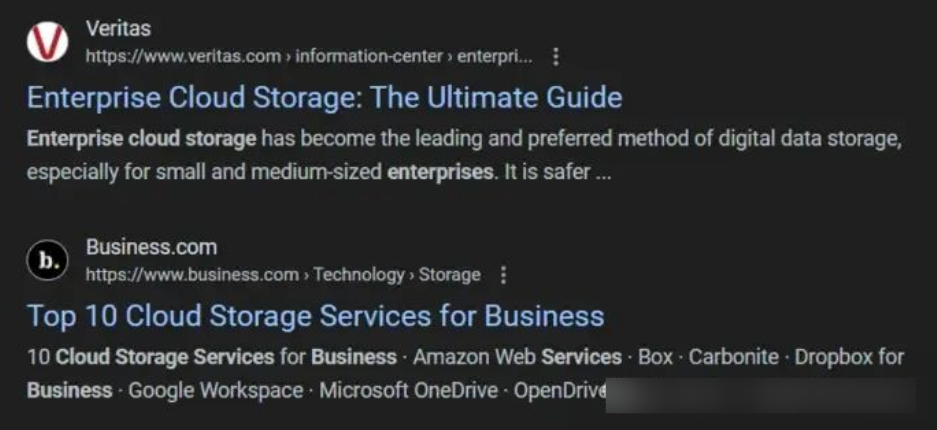937x430 pixels.
Task: Click Microsoft OneDrive in the snippet
Action: [x=409, y=391]
